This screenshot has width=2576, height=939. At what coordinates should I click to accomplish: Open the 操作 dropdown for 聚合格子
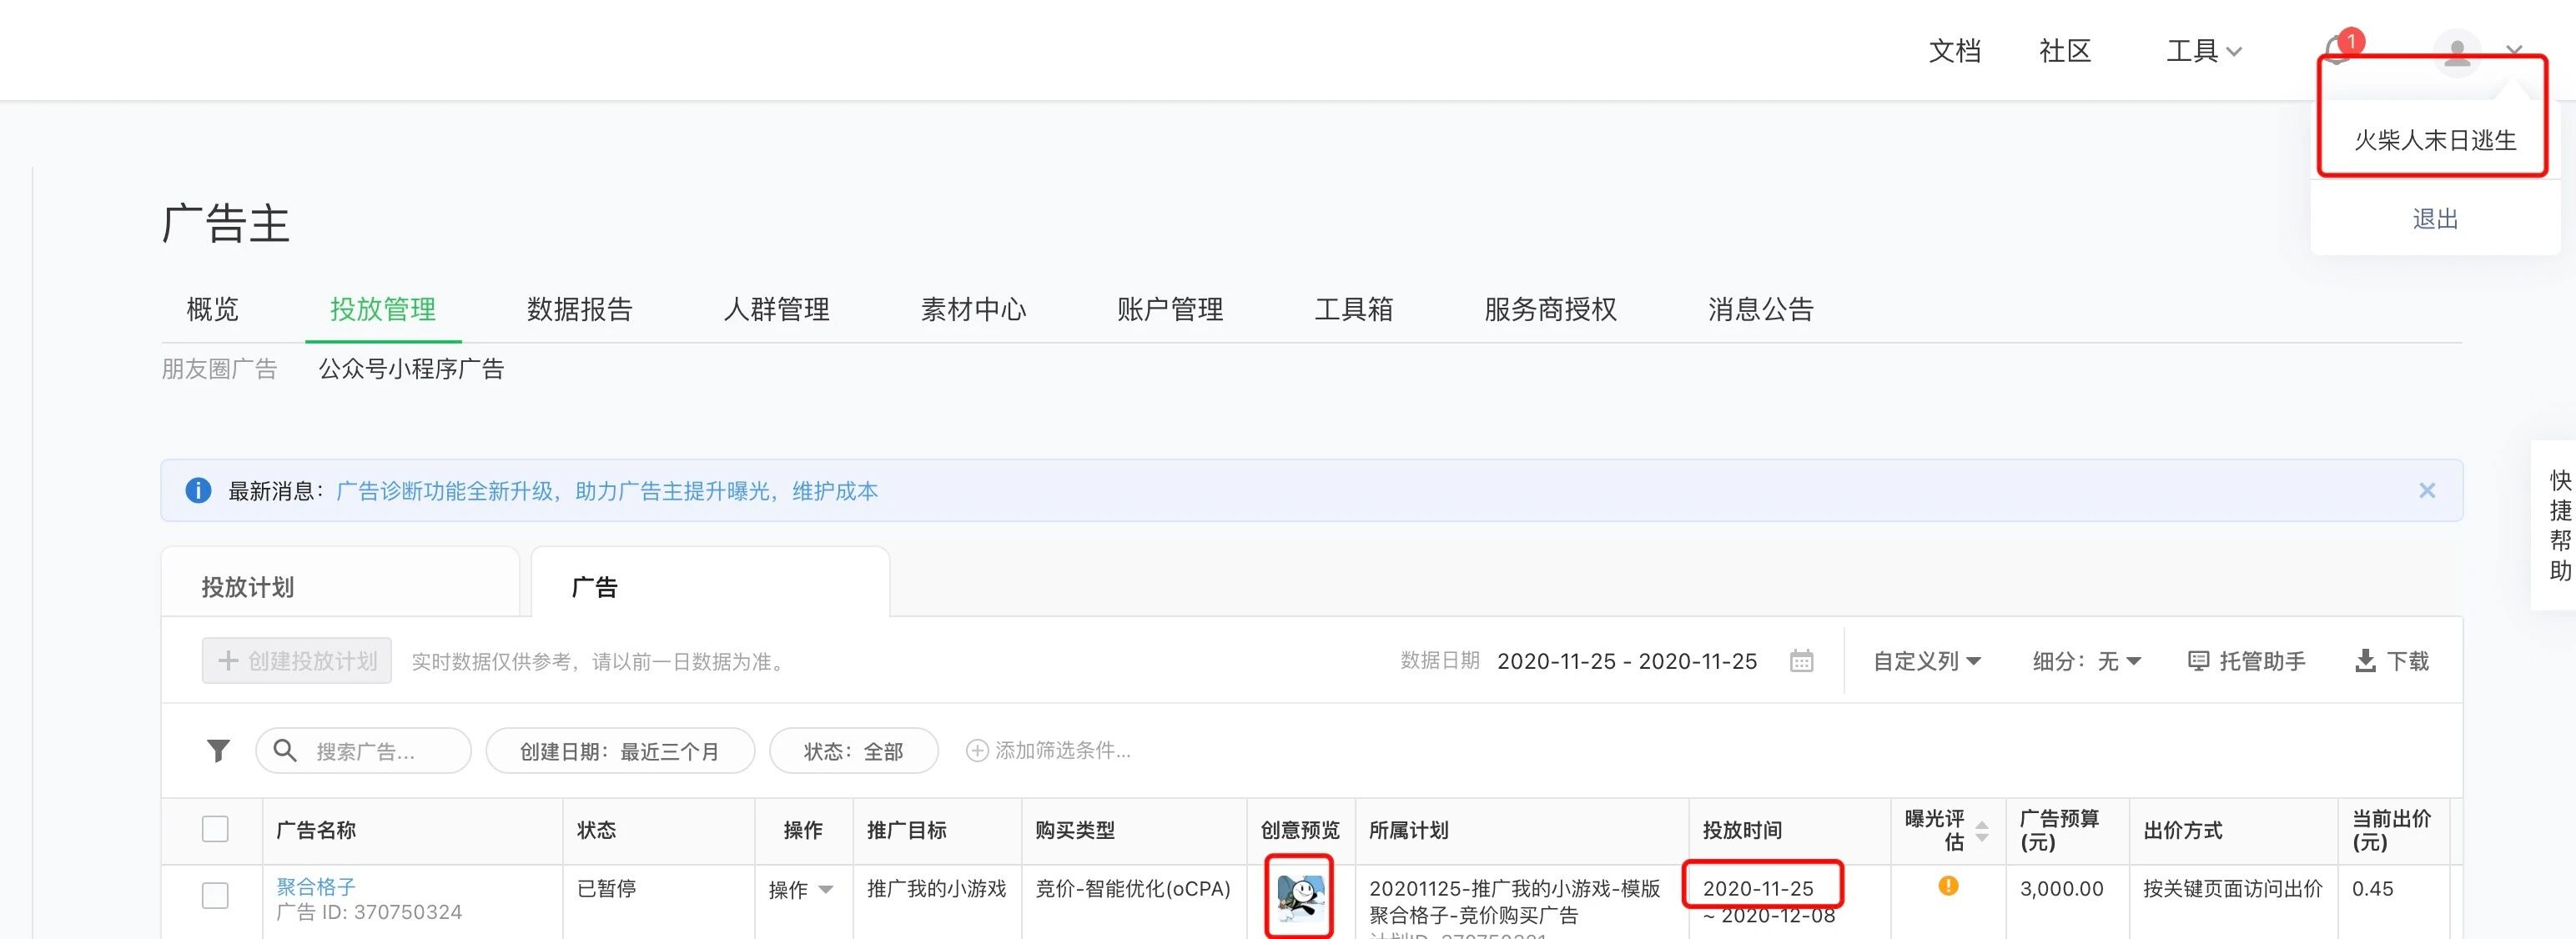click(800, 889)
